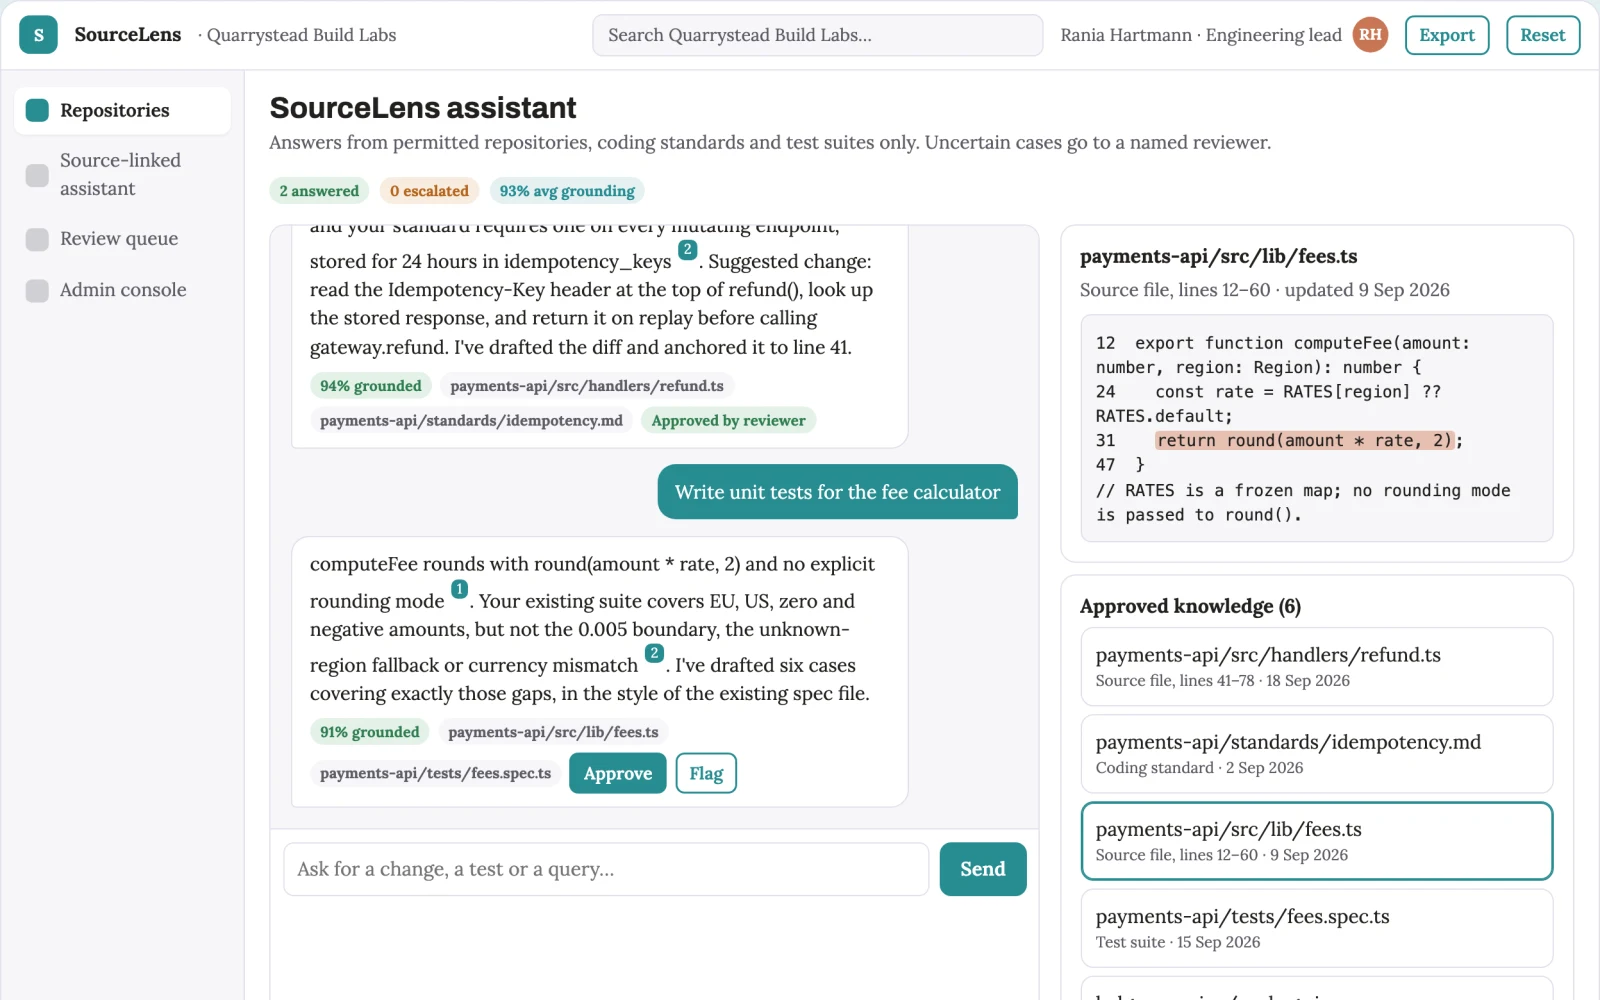Select the fees.spec.ts approved knowledge card
The image size is (1600, 1000).
click(x=1317, y=928)
